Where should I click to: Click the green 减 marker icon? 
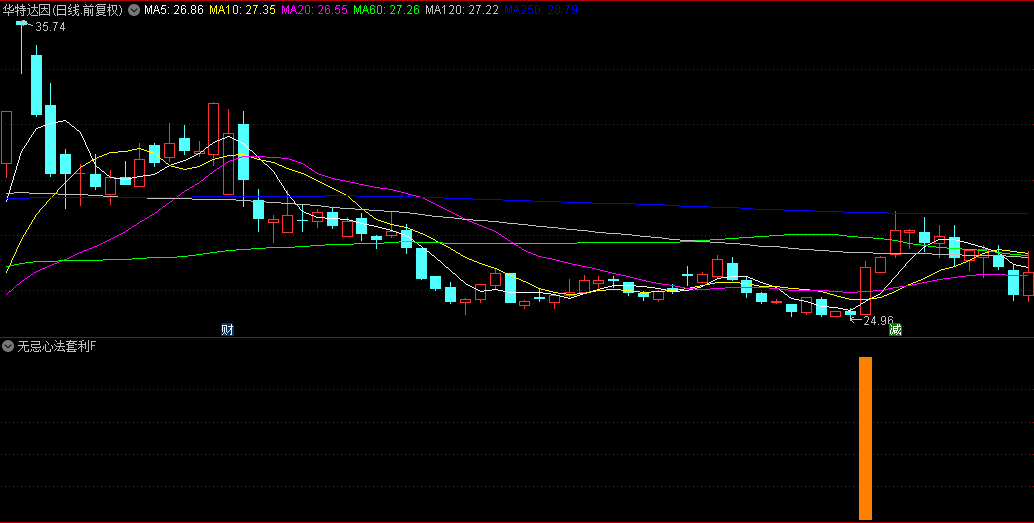(895, 329)
